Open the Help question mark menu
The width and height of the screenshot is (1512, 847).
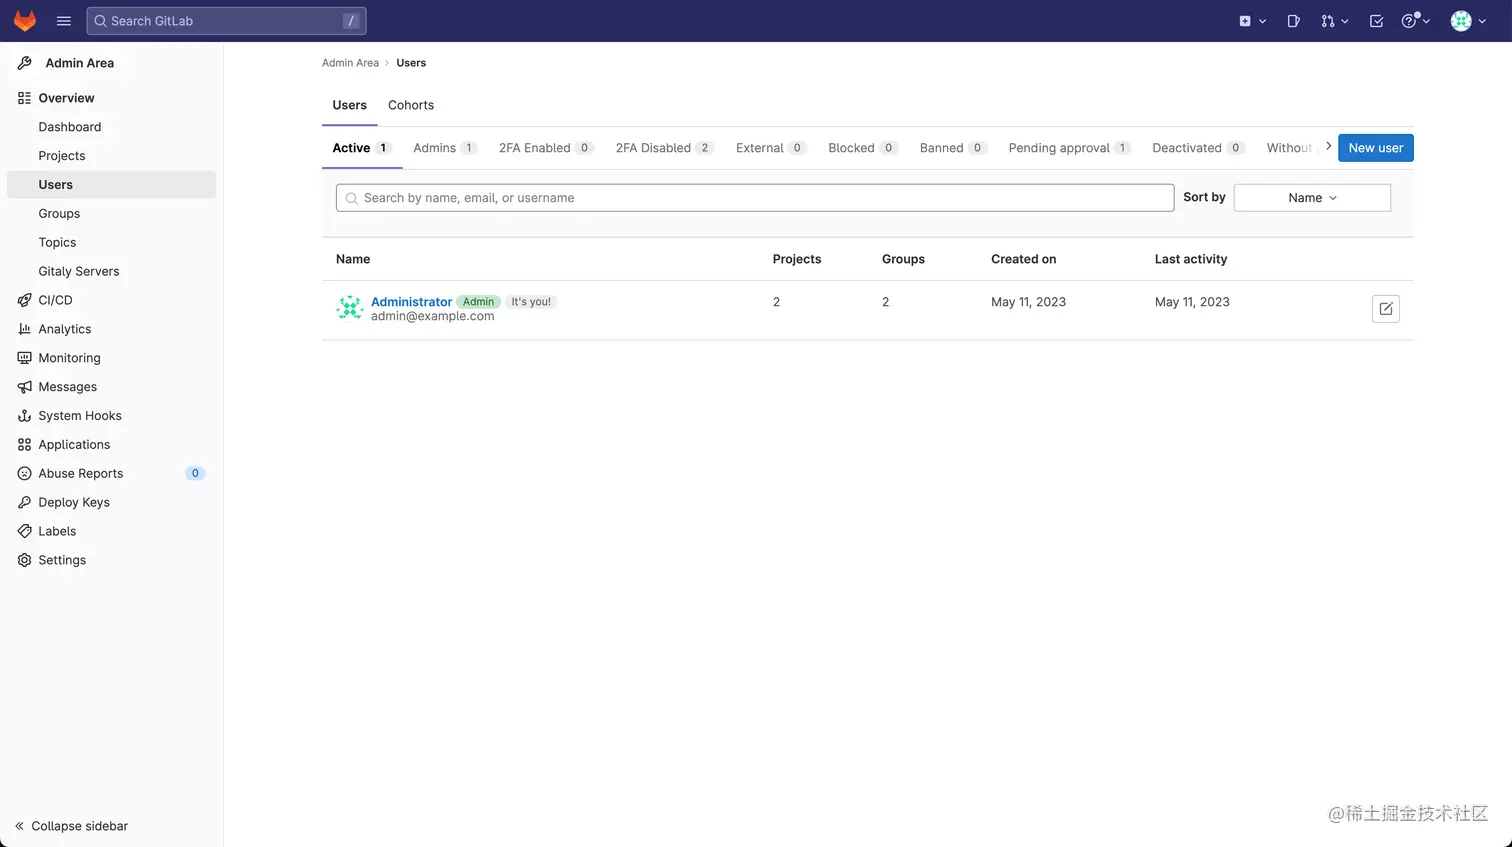(1415, 21)
